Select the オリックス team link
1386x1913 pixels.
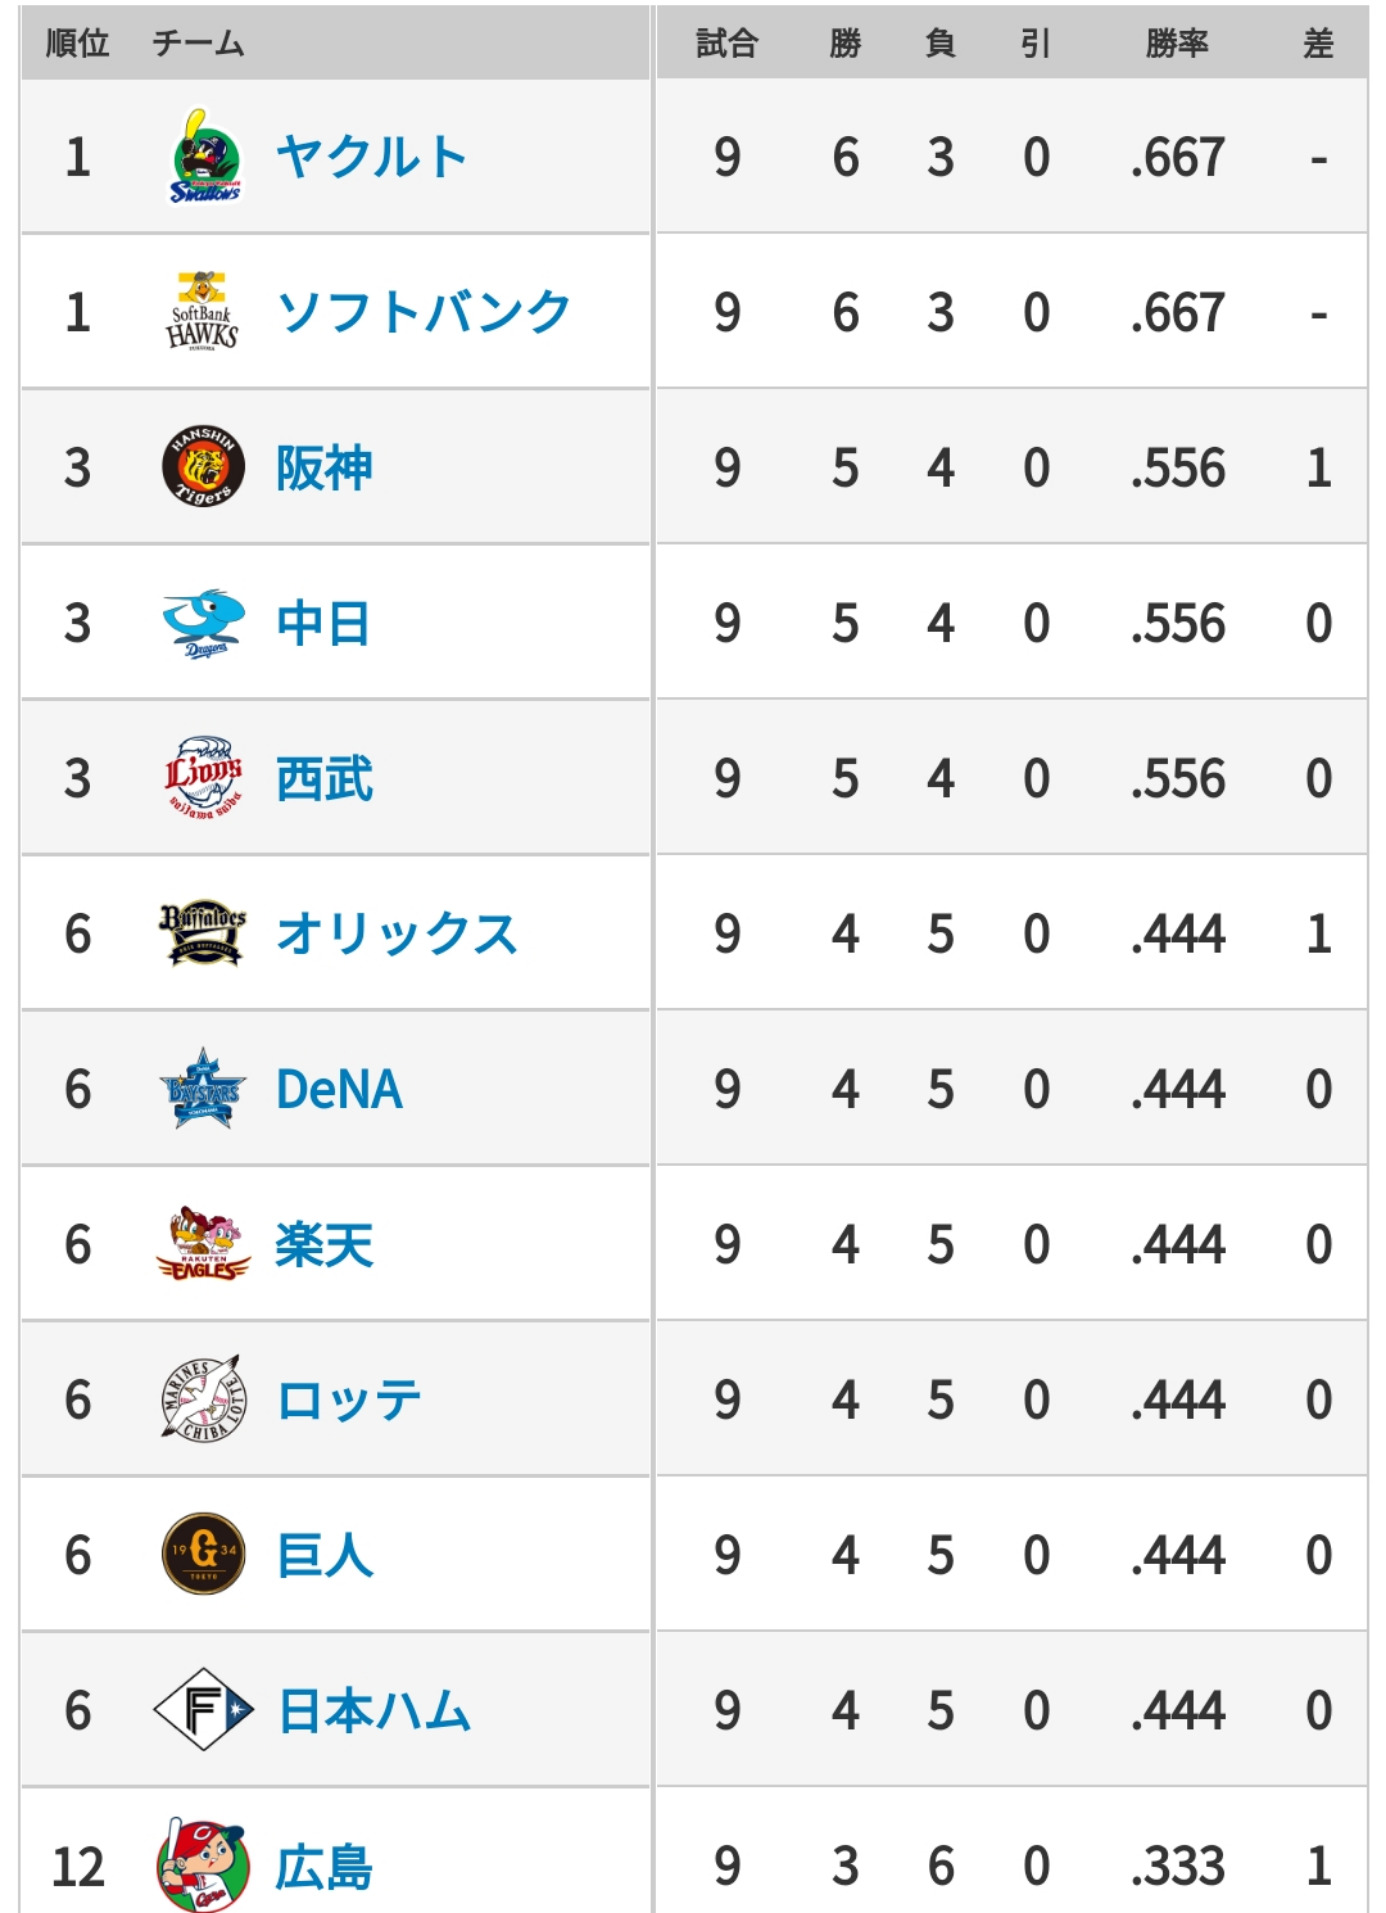[x=397, y=933]
